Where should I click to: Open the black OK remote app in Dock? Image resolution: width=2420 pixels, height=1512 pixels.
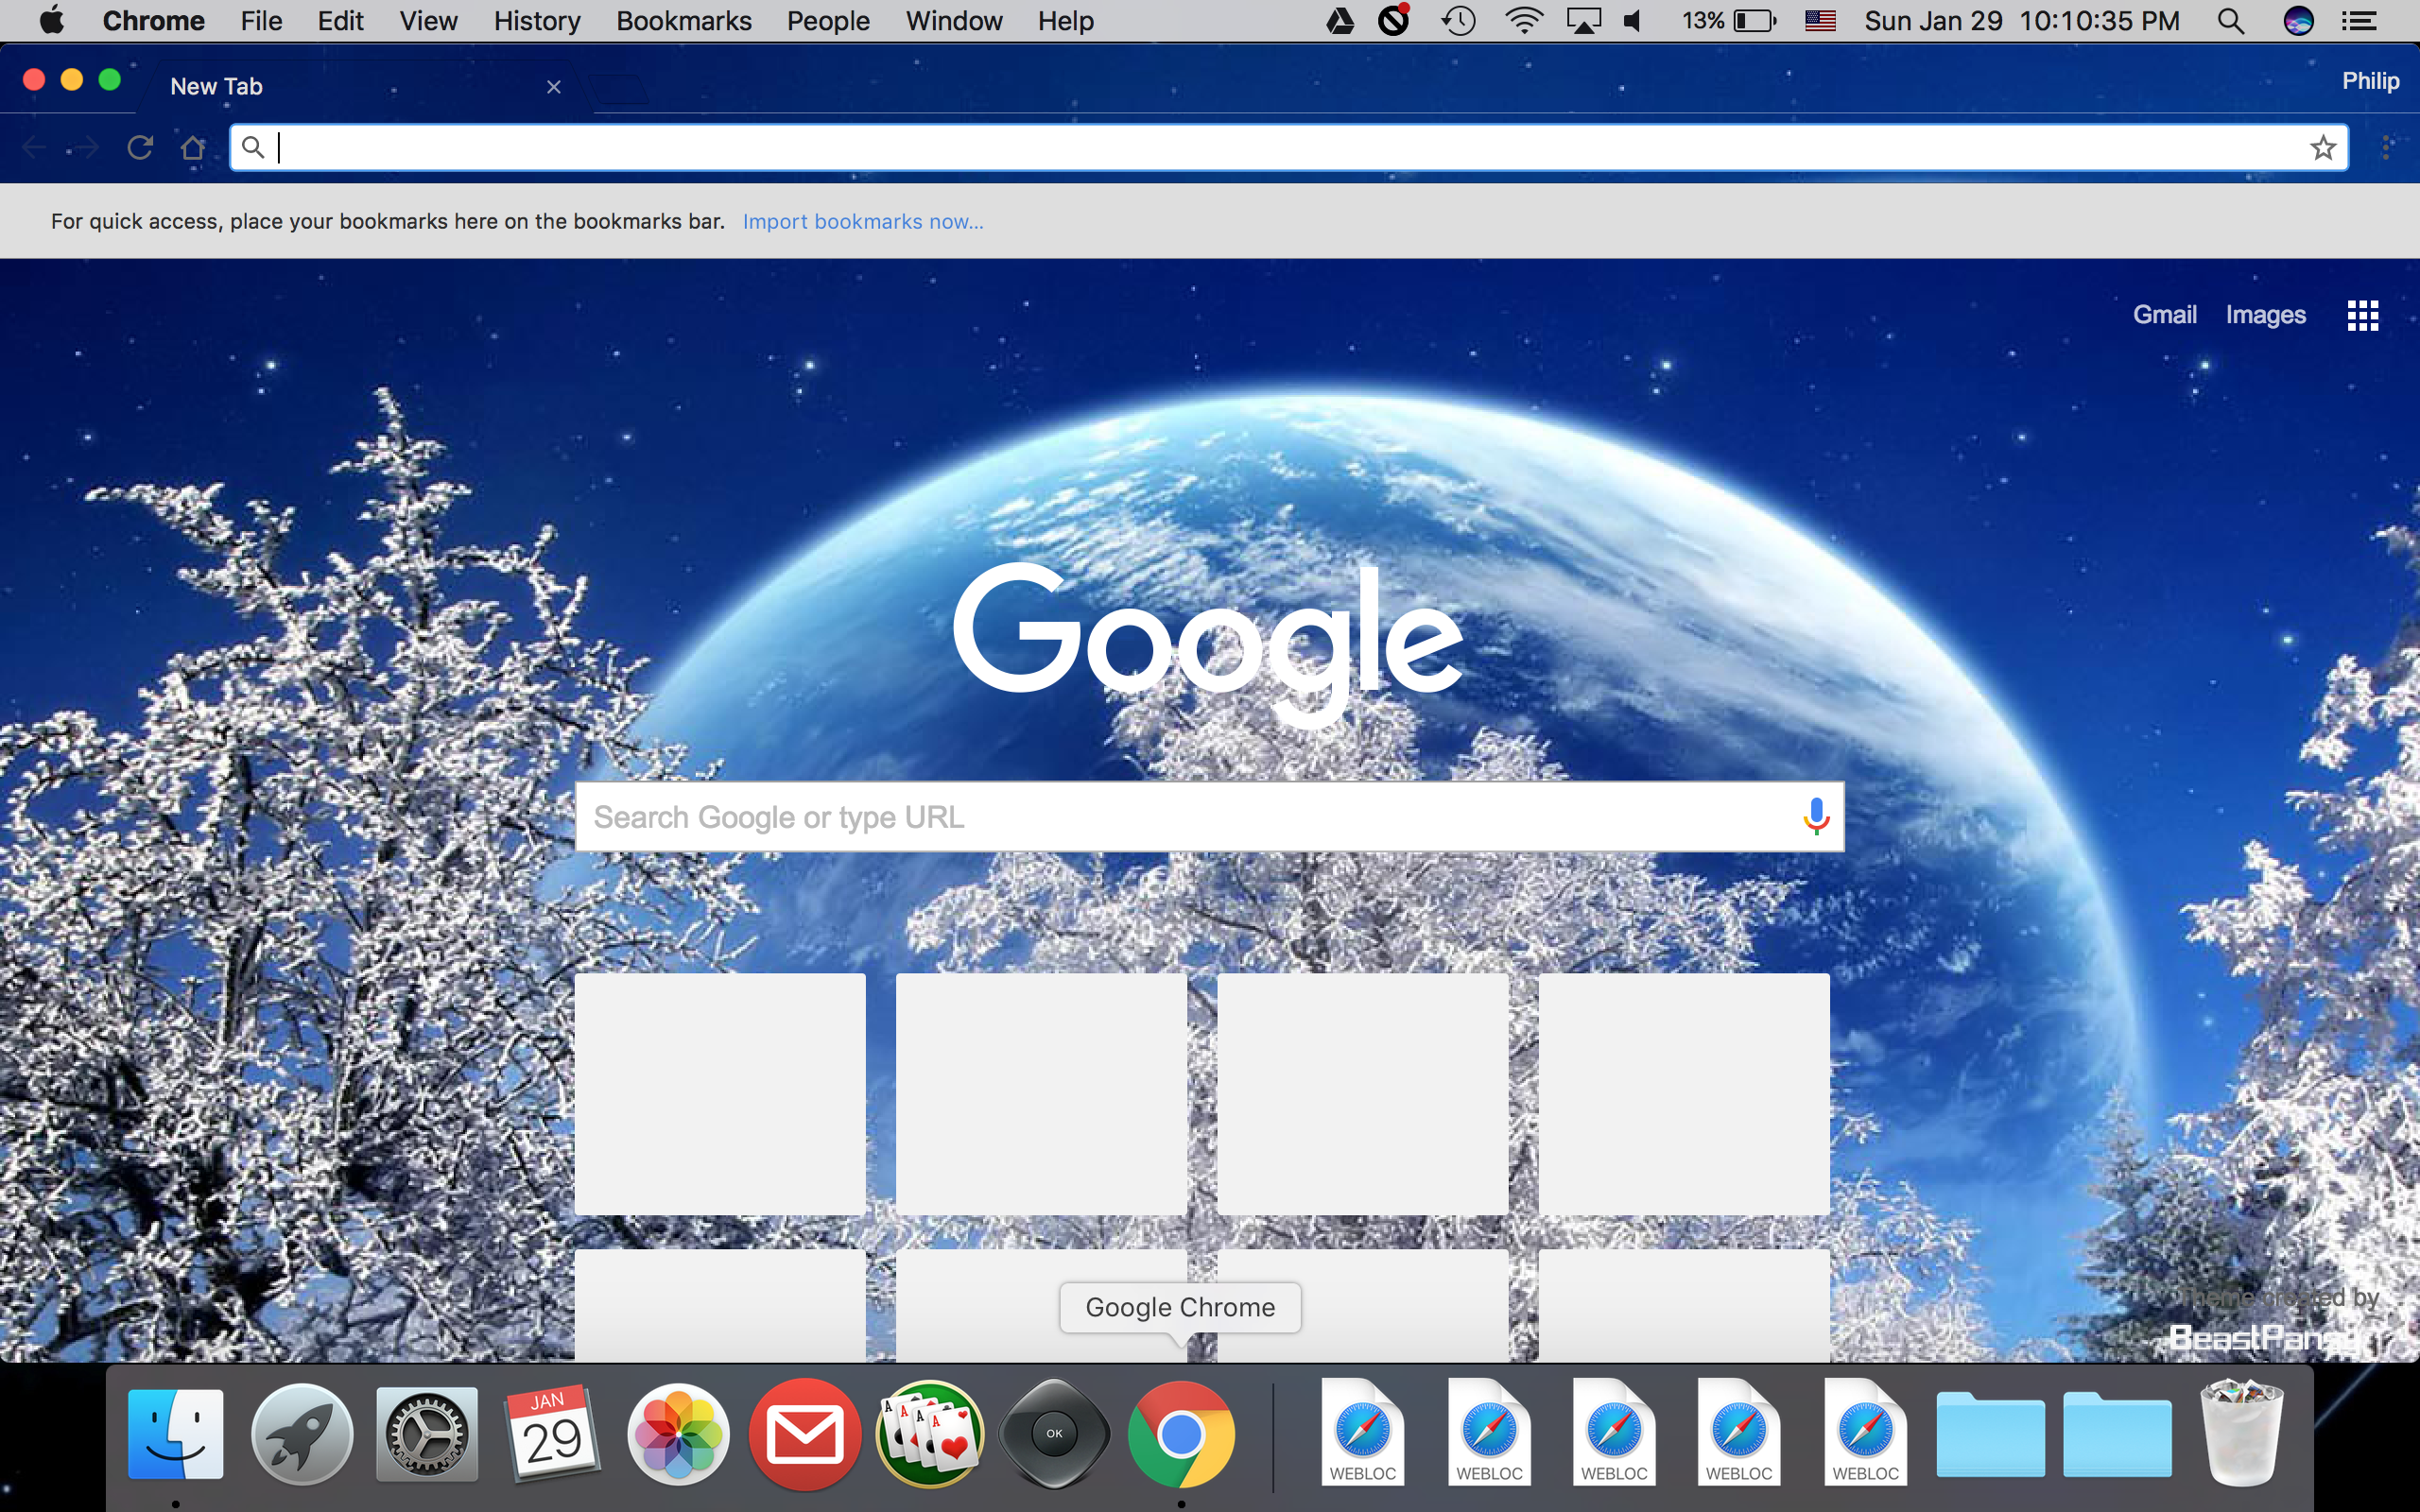pos(1054,1434)
